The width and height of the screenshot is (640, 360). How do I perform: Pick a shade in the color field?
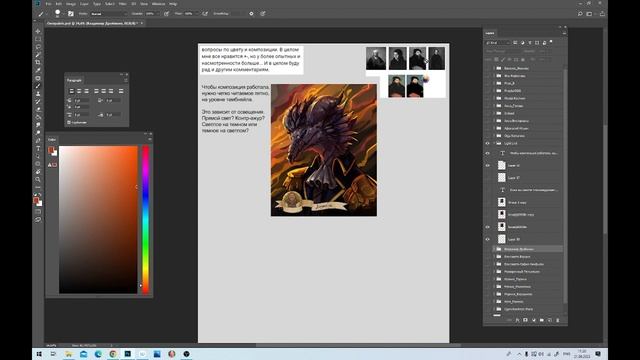click(x=98, y=220)
